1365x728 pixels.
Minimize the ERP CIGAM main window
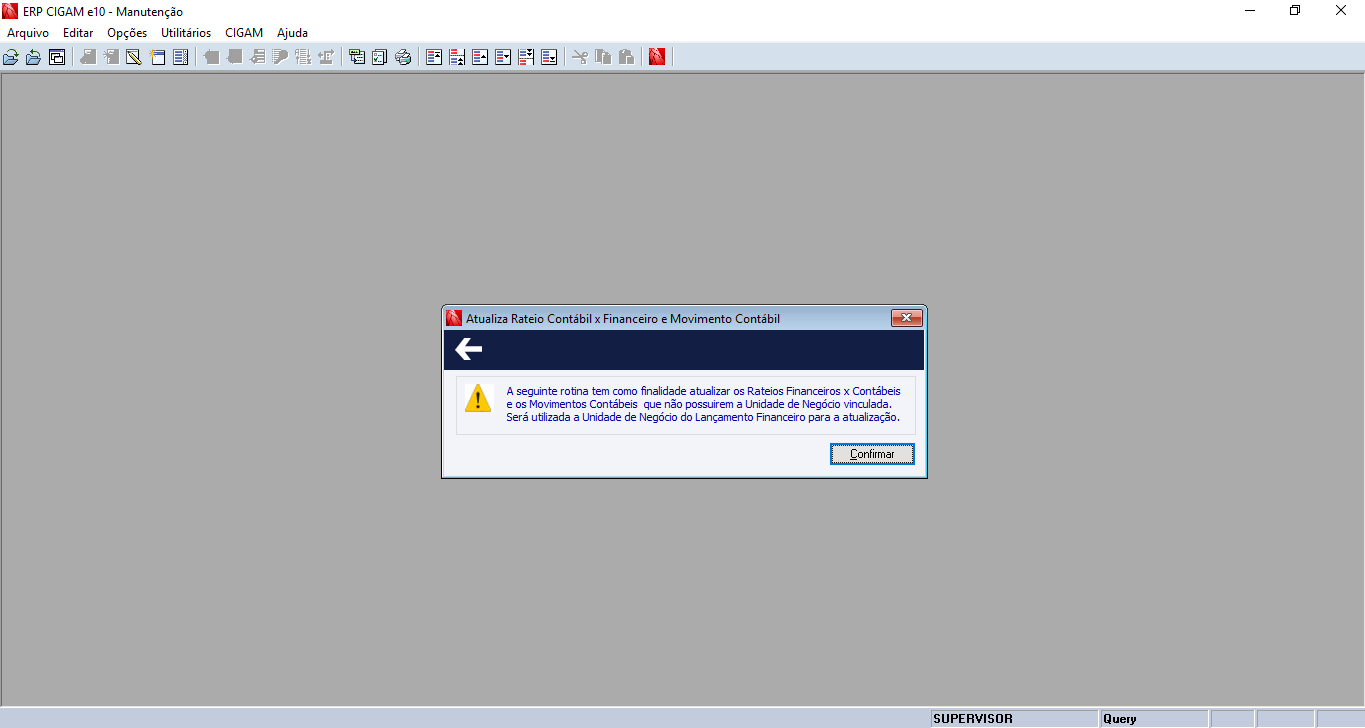[1250, 11]
